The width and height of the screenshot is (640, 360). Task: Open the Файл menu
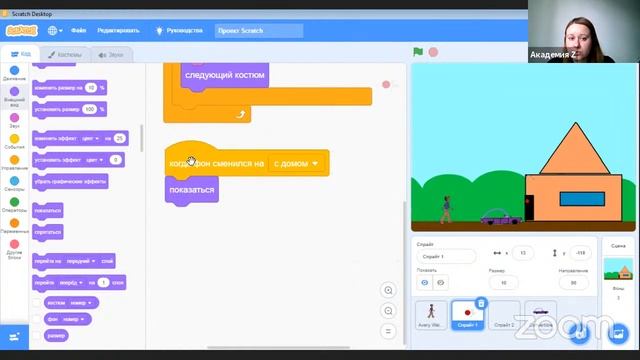coord(78,31)
